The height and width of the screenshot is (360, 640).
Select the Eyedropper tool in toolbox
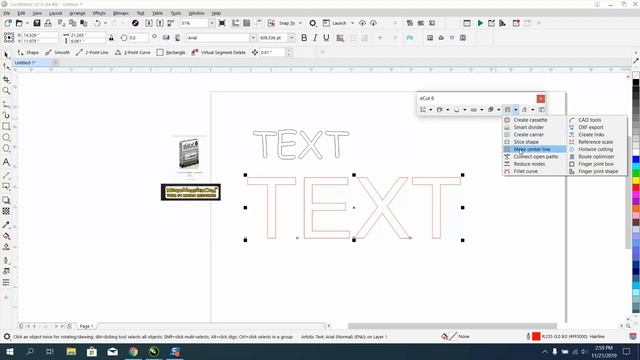click(6, 225)
